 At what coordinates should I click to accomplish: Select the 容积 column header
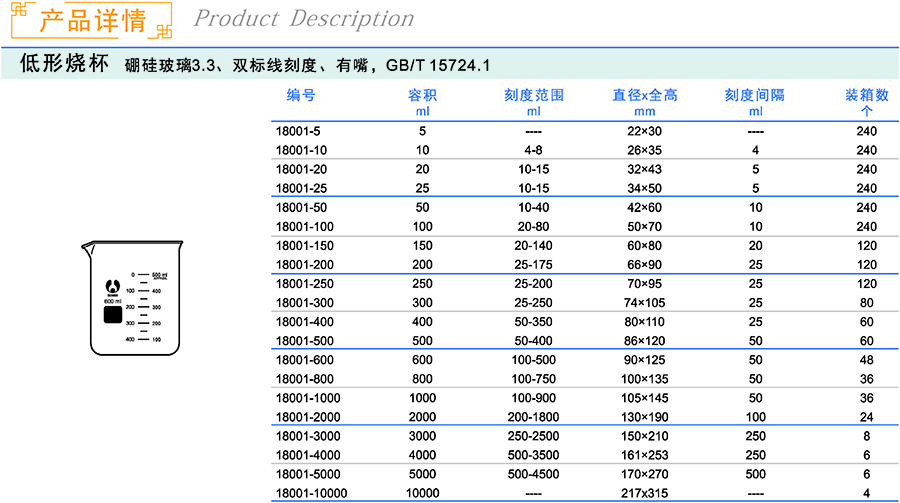pos(422,95)
